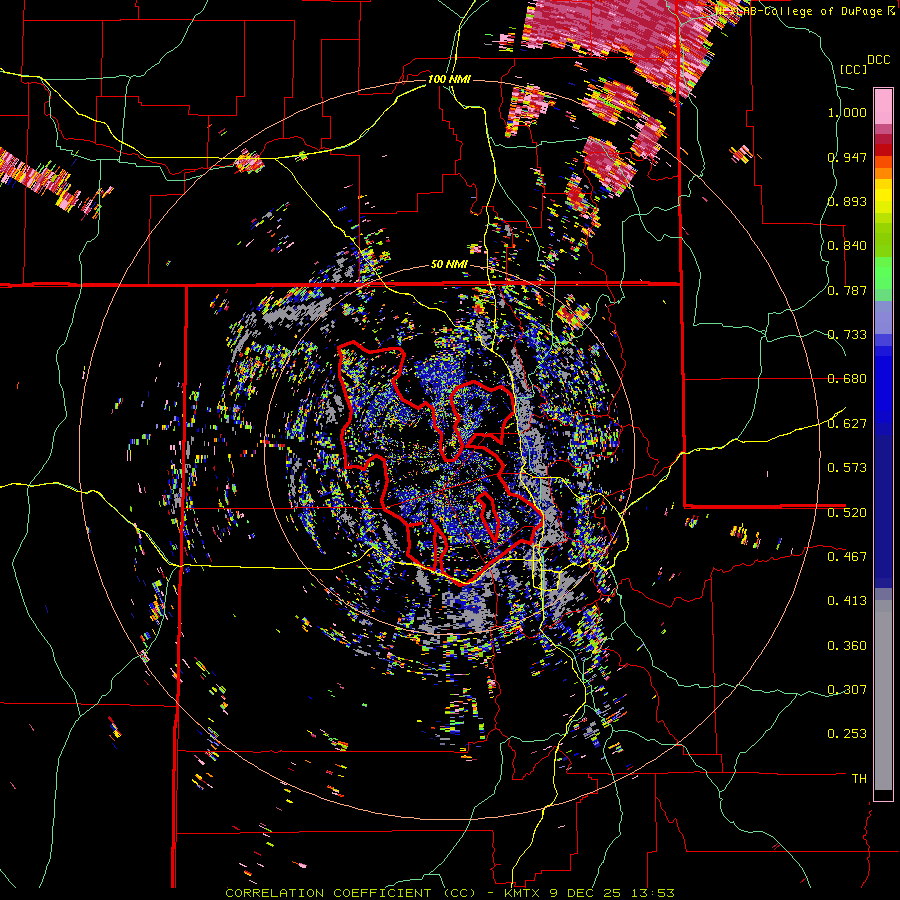Click the 0.893 scale label
Viewport: 900px width, 900px height.
[x=847, y=201]
